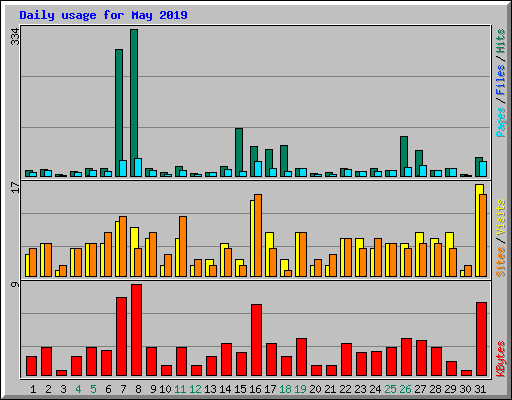
Task: Click day label 17 on x-axis
Action: click(x=270, y=389)
